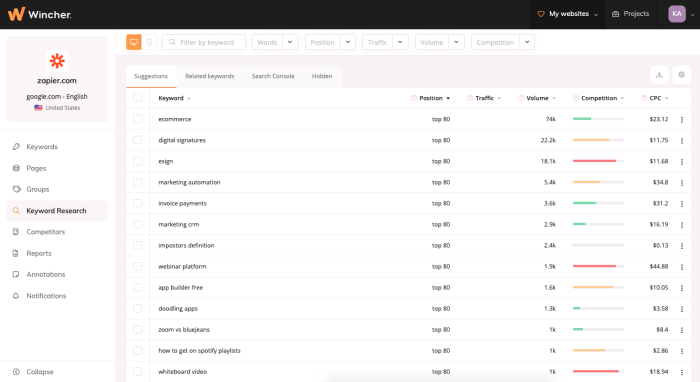This screenshot has width=700, height=382.
Task: Collapse the sidebar
Action: pyautogui.click(x=33, y=372)
